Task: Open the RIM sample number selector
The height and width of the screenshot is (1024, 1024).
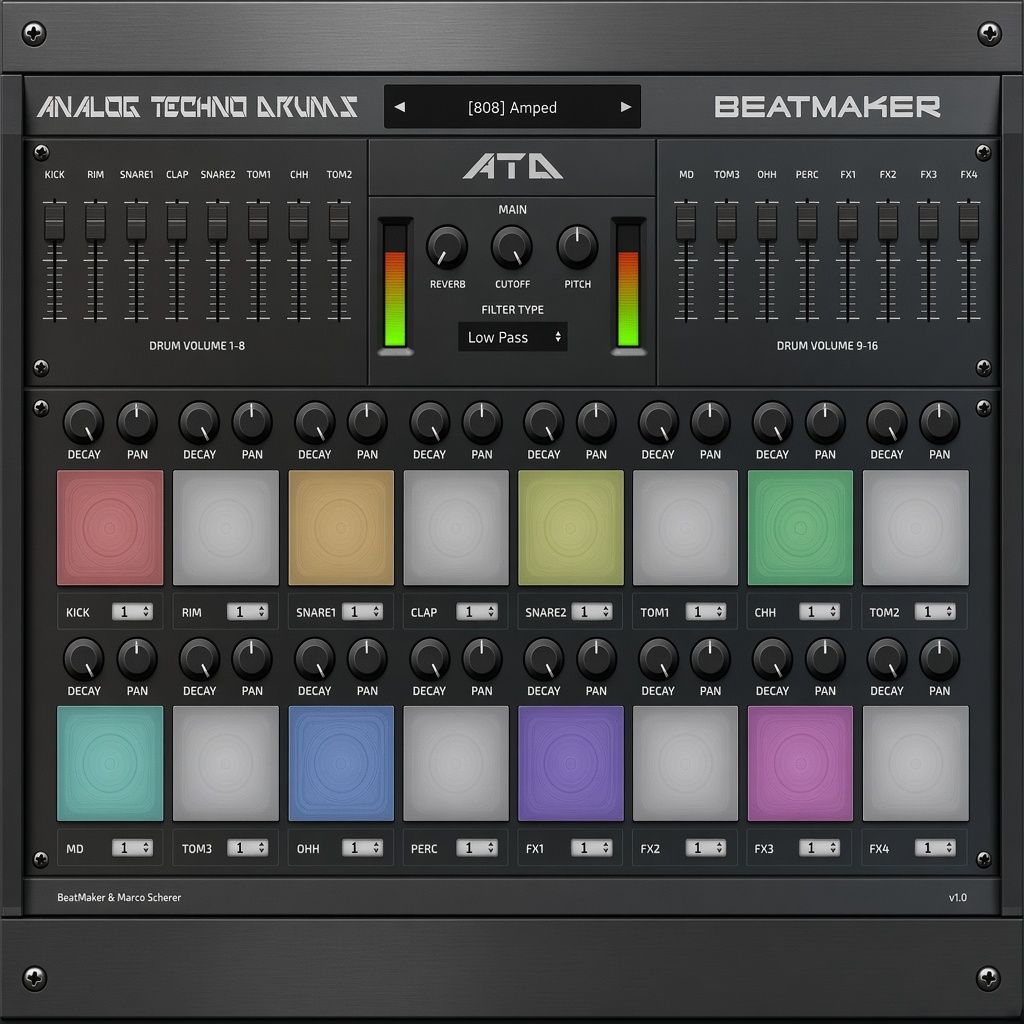Action: [248, 612]
